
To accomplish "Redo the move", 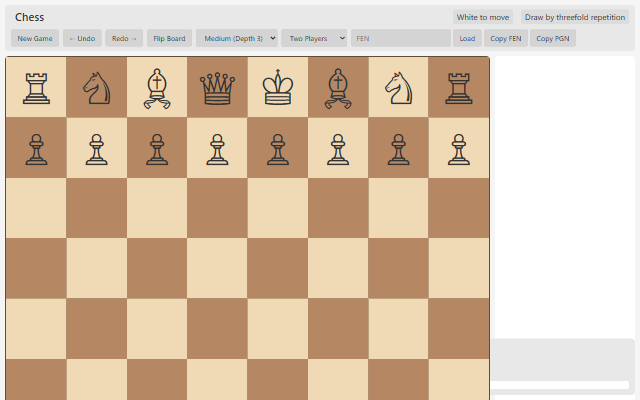I will 124,38.
